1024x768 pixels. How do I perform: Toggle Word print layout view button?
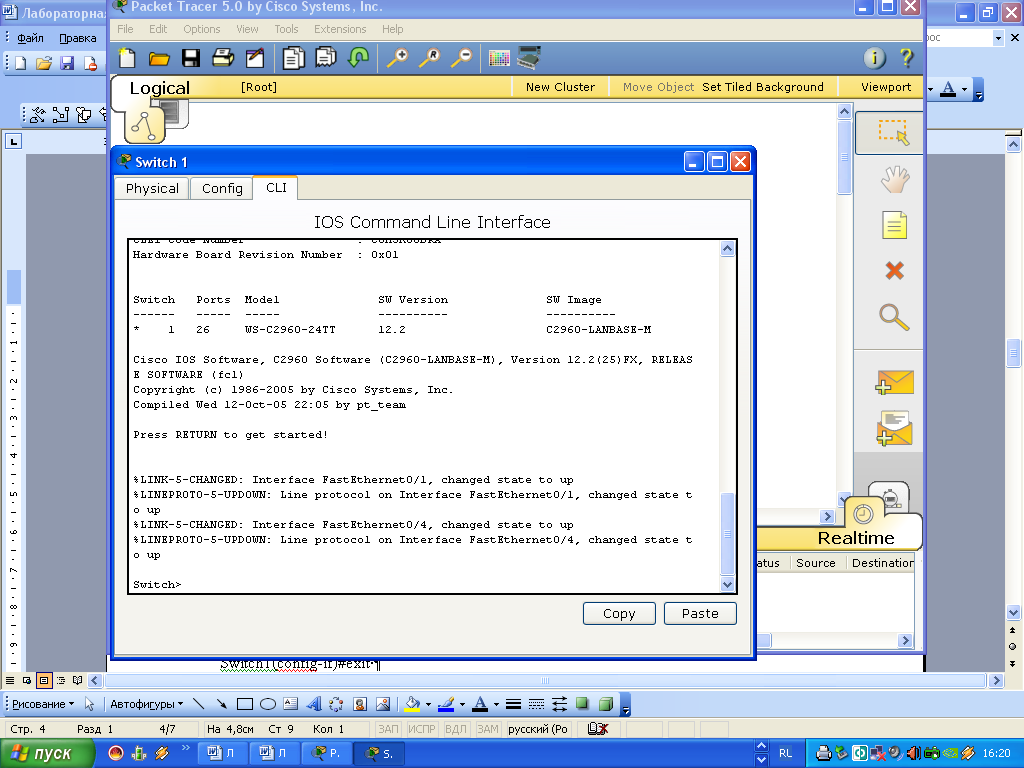pos(44,680)
